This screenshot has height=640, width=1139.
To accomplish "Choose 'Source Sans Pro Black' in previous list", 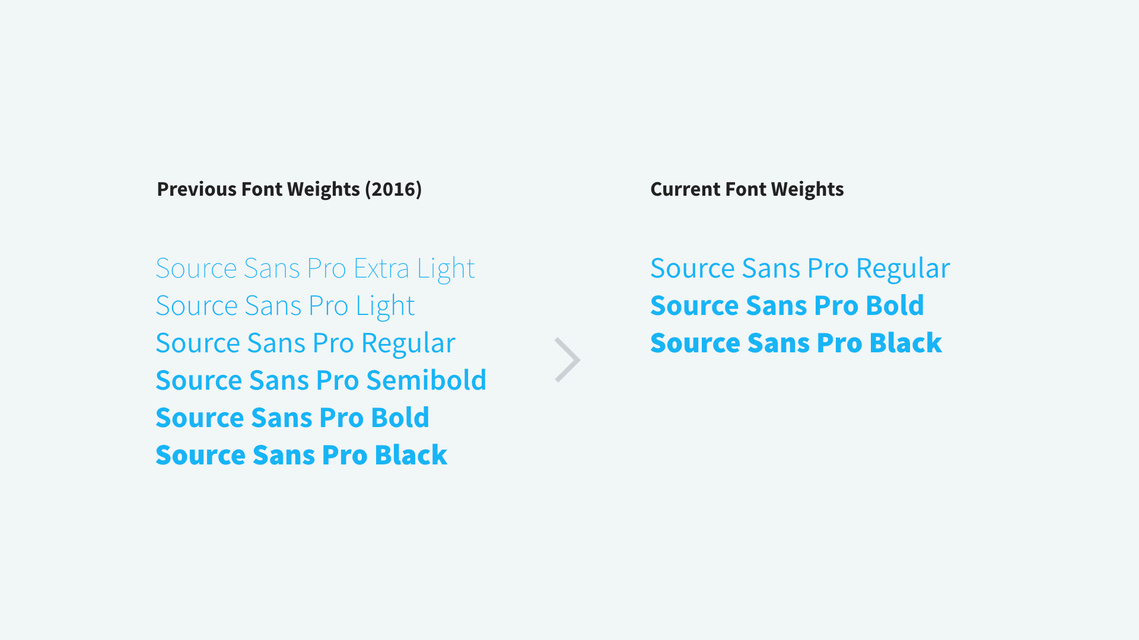I will point(301,455).
